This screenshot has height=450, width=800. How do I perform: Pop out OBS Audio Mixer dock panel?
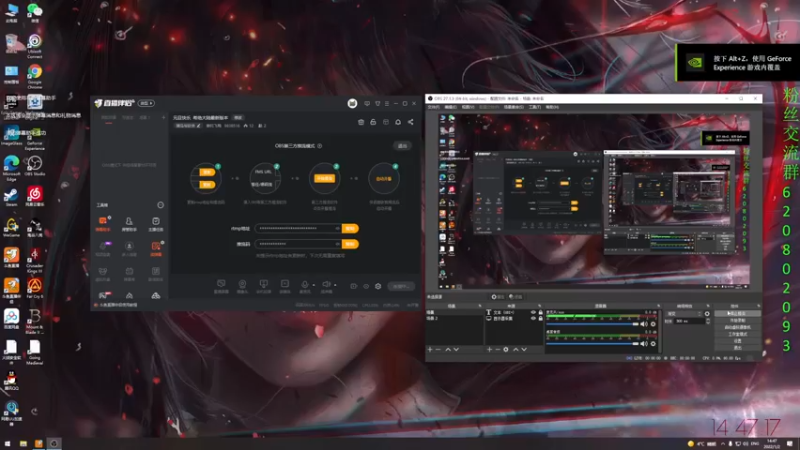tap(658, 306)
